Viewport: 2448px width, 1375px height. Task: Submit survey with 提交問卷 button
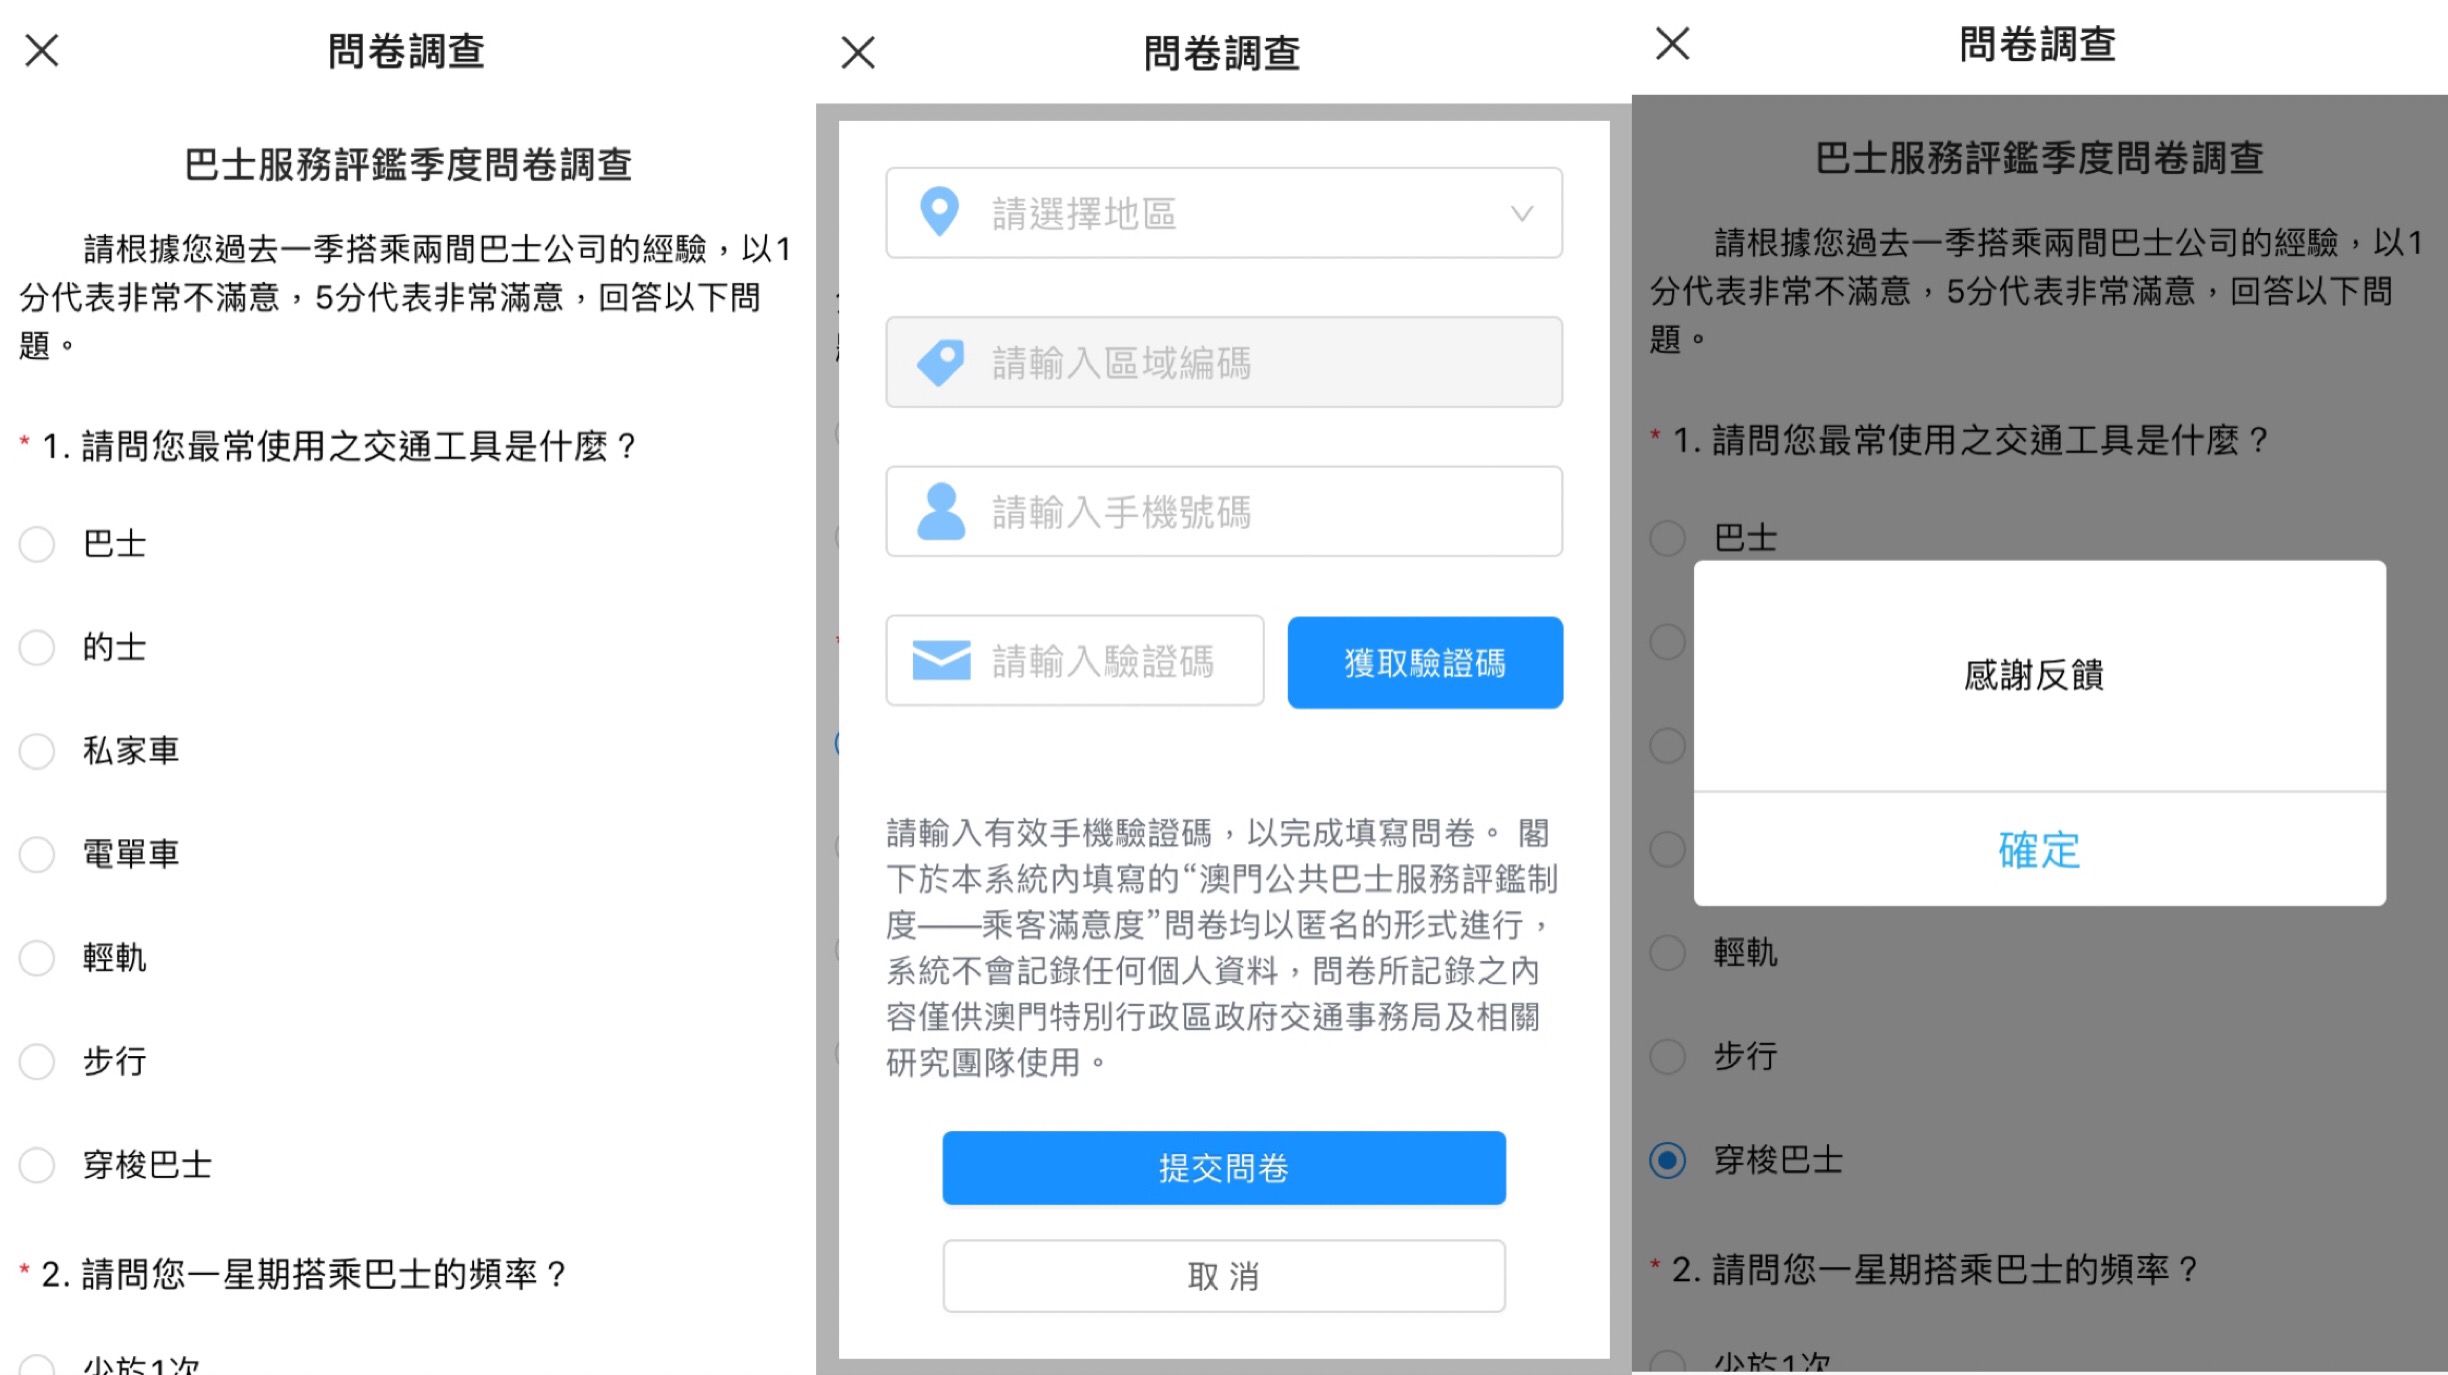point(1224,1167)
